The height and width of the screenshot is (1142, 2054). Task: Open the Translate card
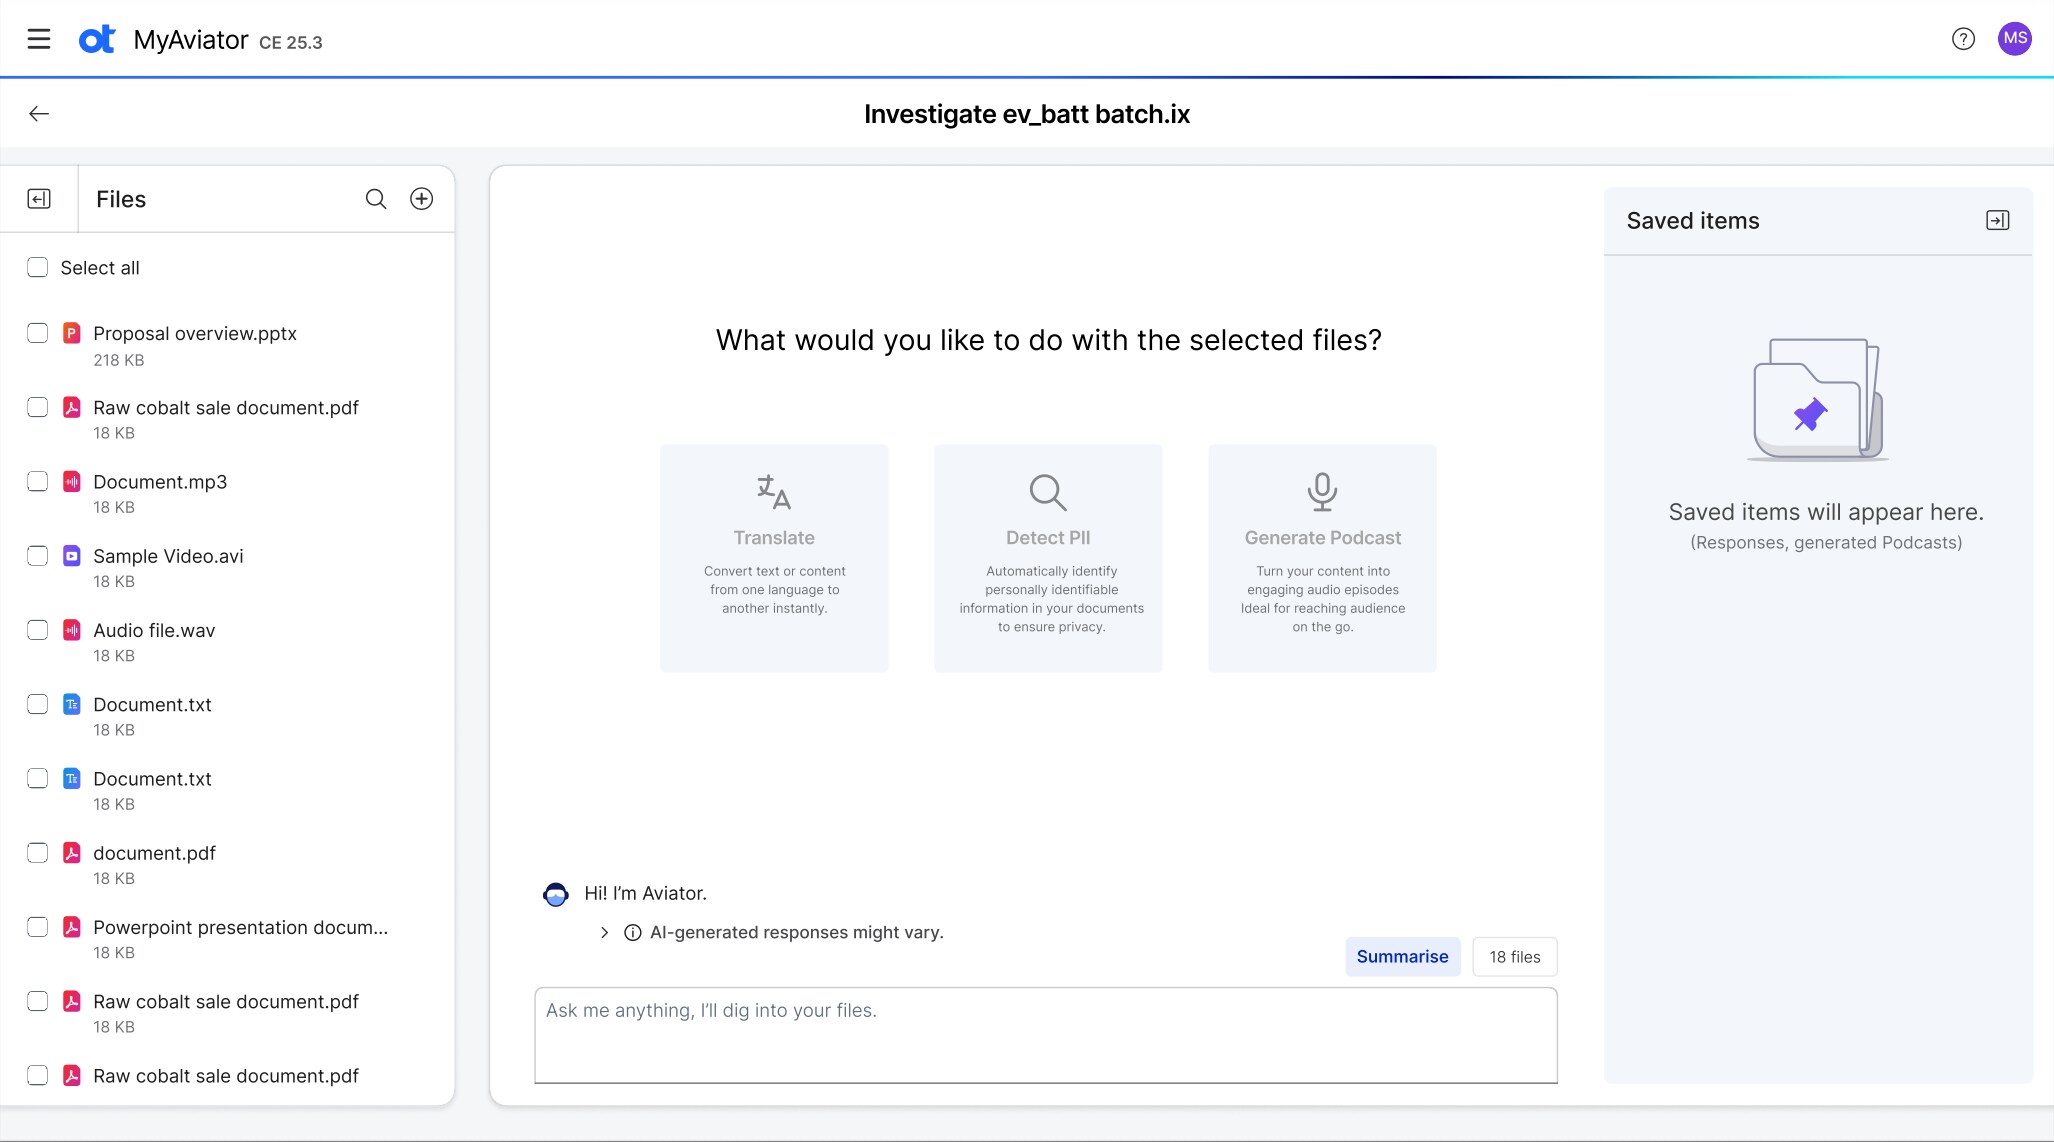pos(774,558)
